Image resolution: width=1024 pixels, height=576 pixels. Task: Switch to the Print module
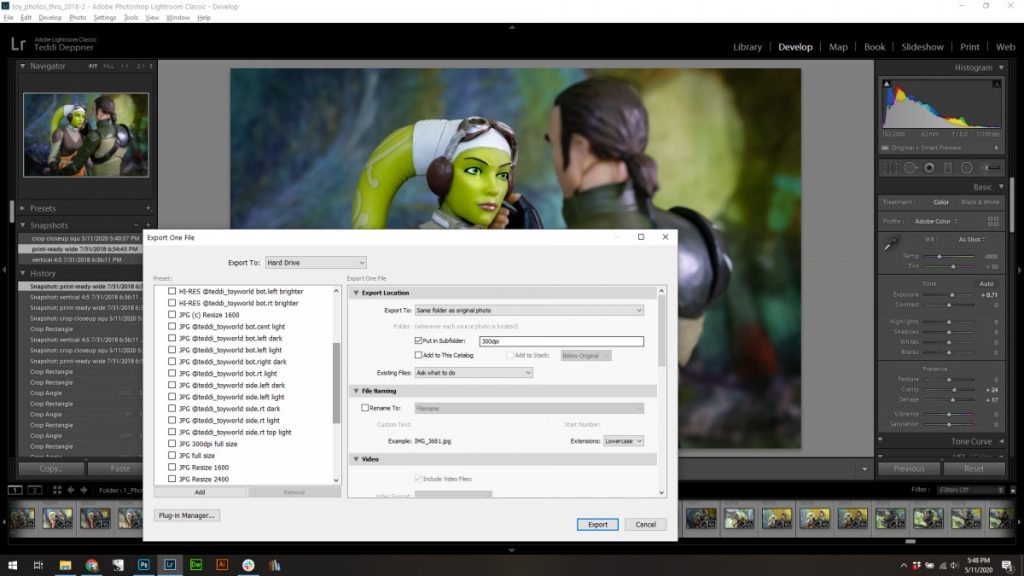pyautogui.click(x=969, y=47)
